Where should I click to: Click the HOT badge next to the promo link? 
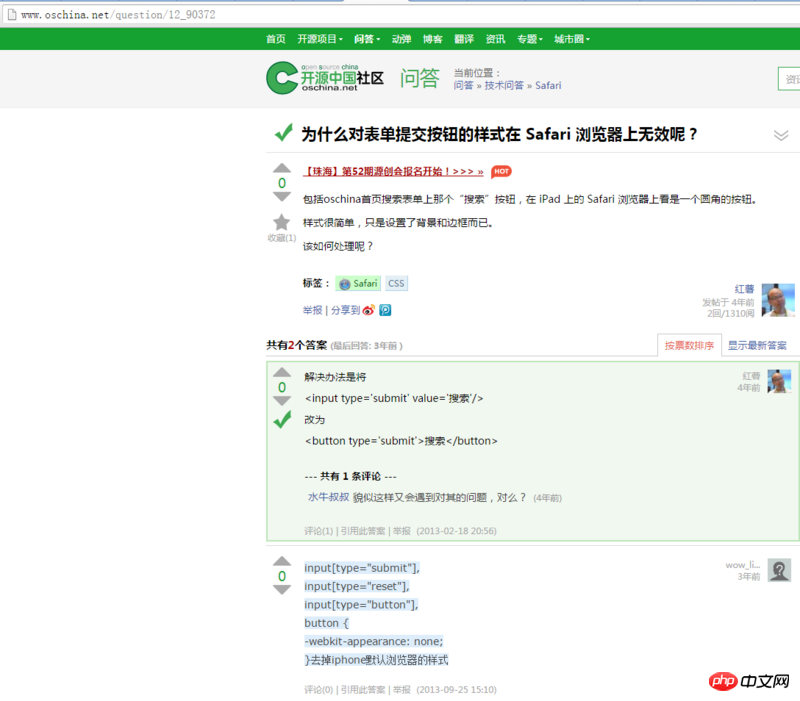[501, 171]
